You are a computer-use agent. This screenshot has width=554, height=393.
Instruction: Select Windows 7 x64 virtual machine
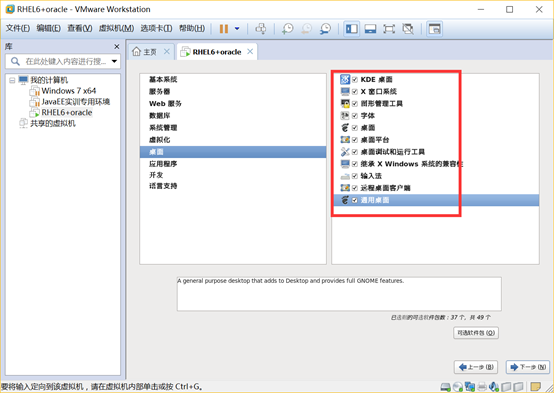coord(69,91)
